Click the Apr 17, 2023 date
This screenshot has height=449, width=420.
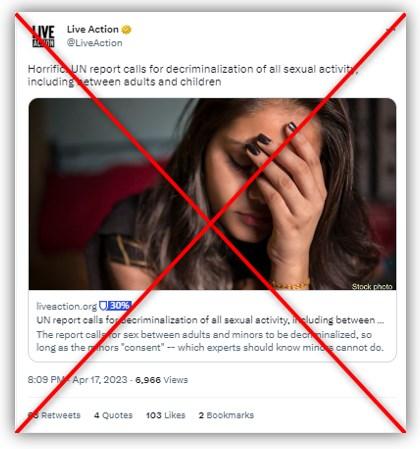[x=100, y=380]
